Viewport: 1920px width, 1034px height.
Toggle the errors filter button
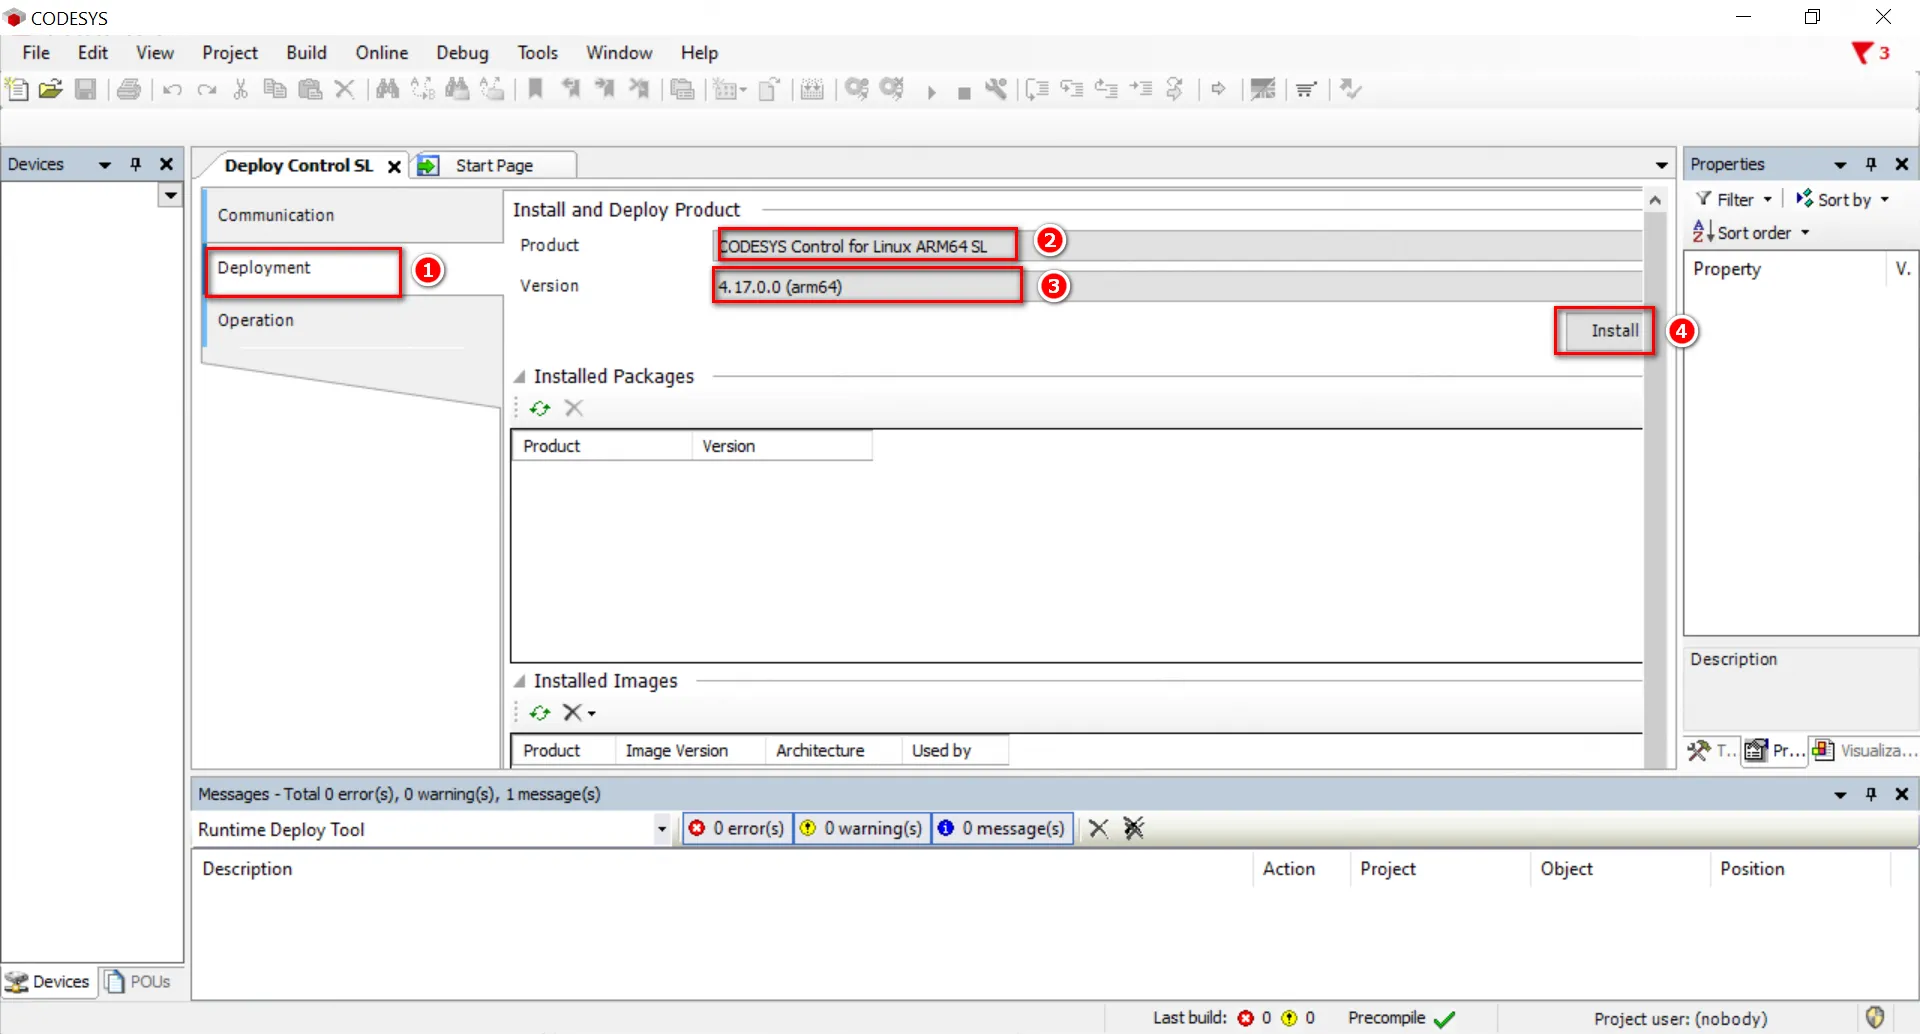[x=737, y=828]
